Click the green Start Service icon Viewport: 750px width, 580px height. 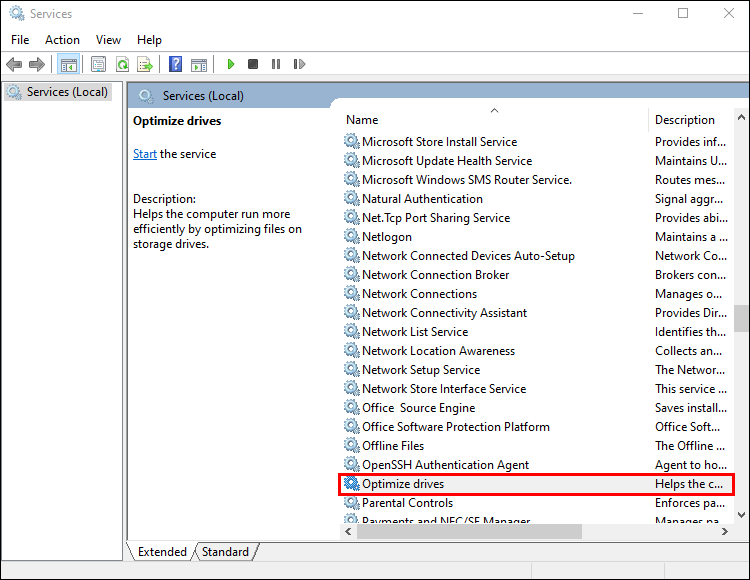(231, 64)
